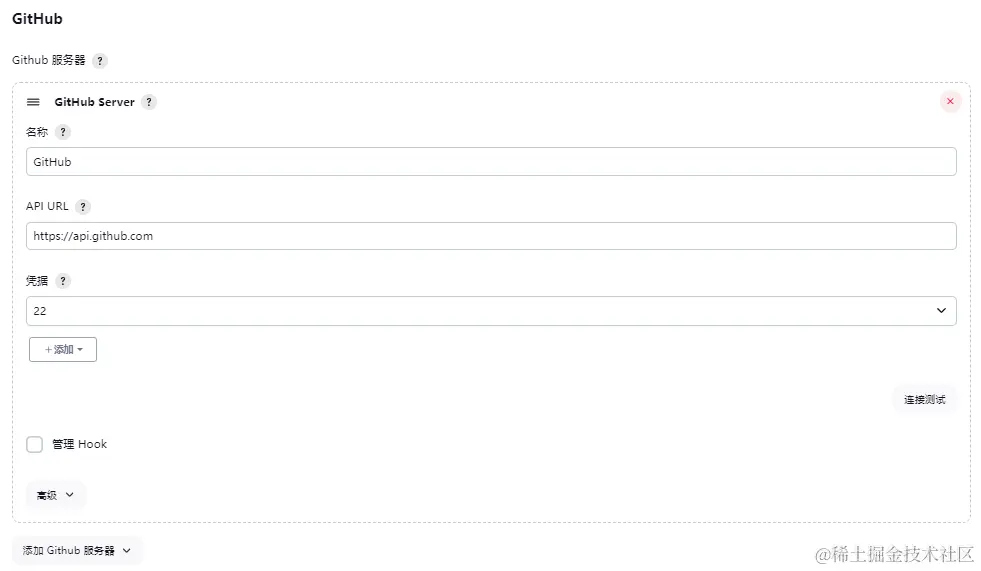Focus the 名称 input containing GitHub
The height and width of the screenshot is (571, 981).
[491, 162]
